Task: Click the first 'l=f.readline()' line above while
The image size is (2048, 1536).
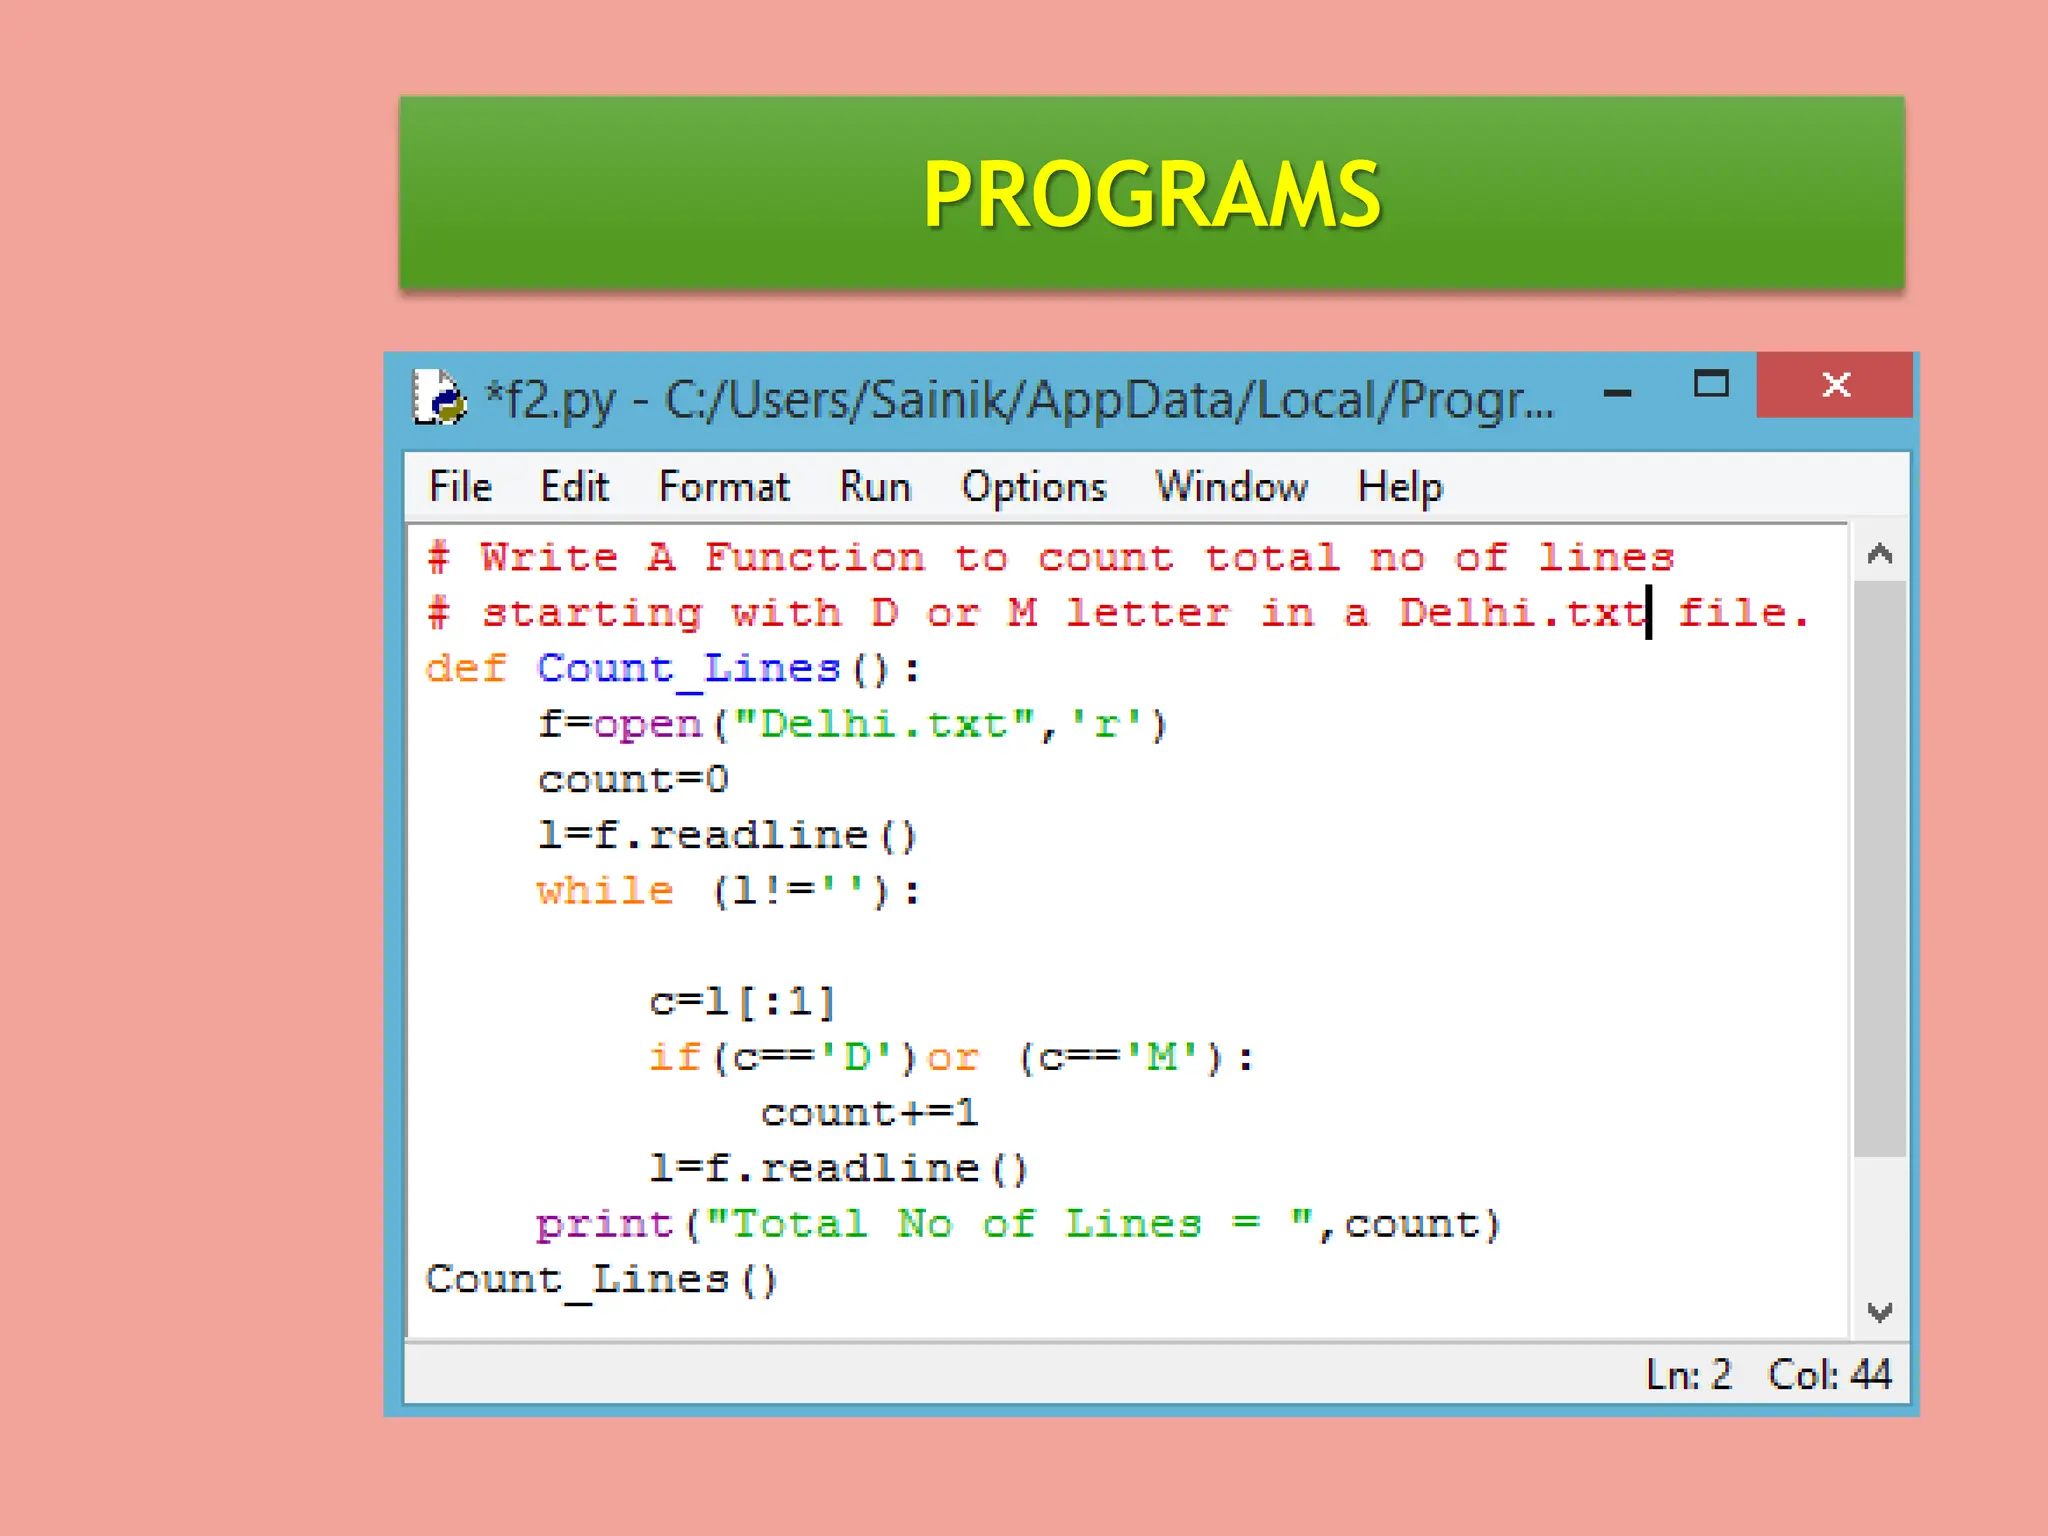Action: pyautogui.click(x=727, y=835)
